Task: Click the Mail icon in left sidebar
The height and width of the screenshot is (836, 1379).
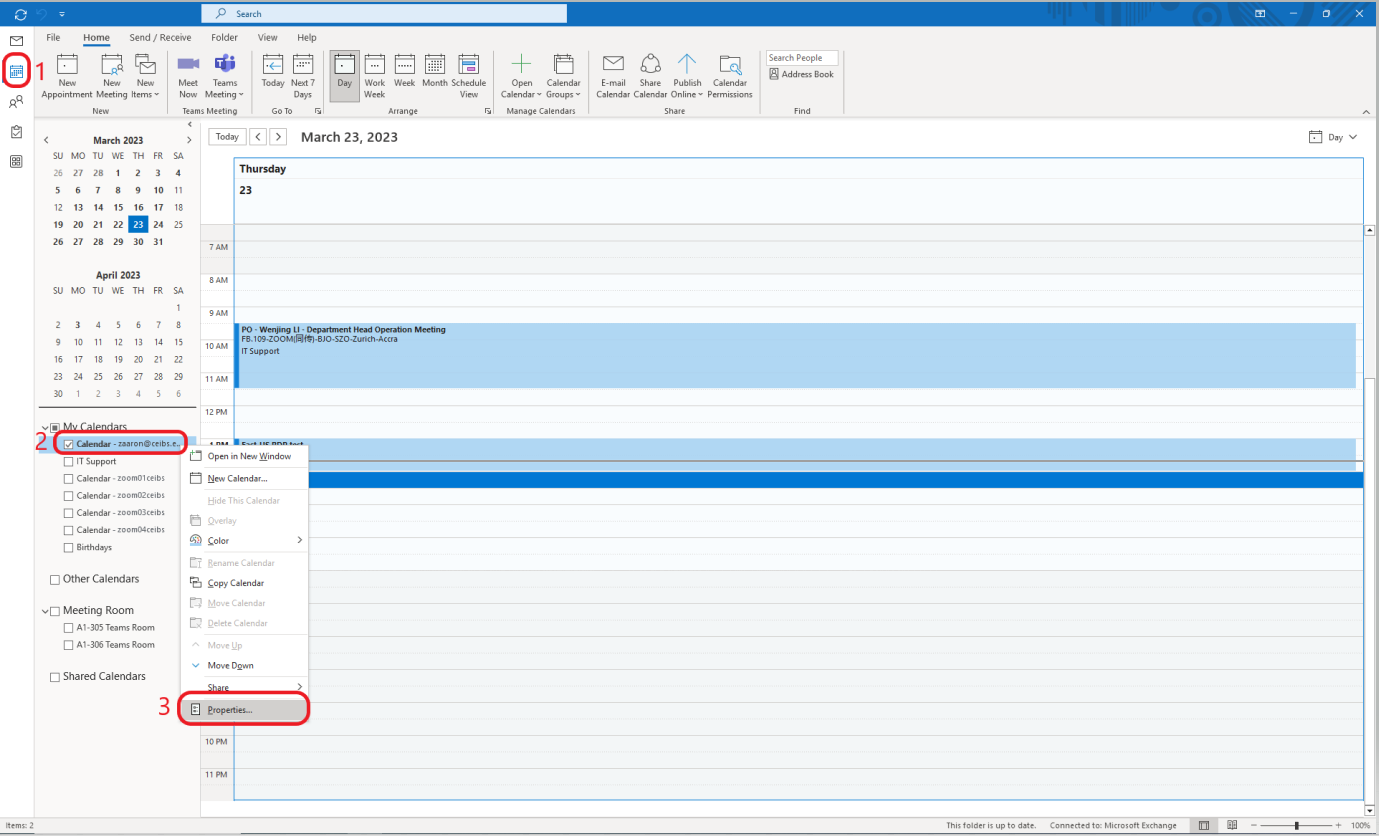Action: [16, 41]
